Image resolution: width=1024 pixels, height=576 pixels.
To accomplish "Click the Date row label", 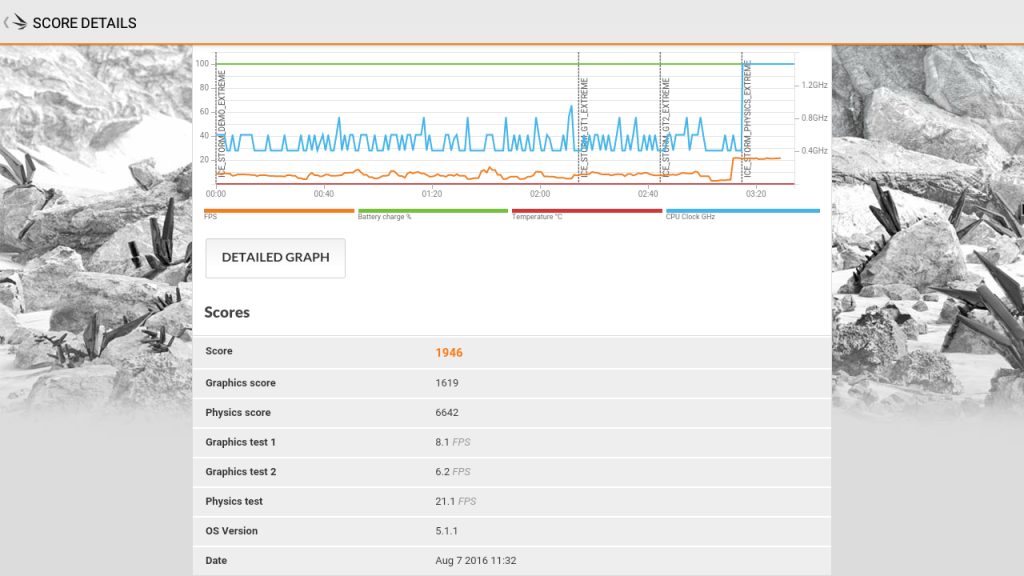I will (x=216, y=560).
